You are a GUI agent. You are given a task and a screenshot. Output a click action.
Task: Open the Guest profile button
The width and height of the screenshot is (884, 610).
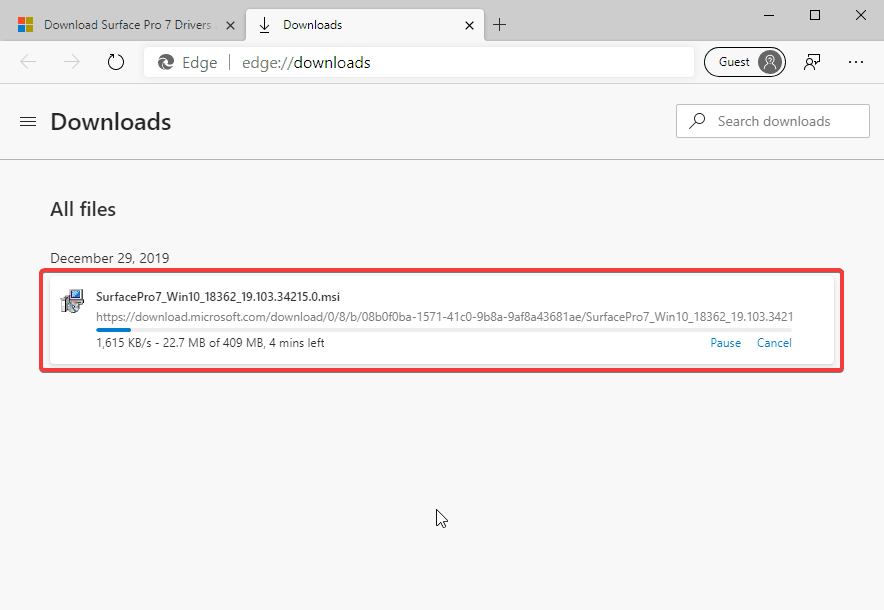[x=745, y=62]
